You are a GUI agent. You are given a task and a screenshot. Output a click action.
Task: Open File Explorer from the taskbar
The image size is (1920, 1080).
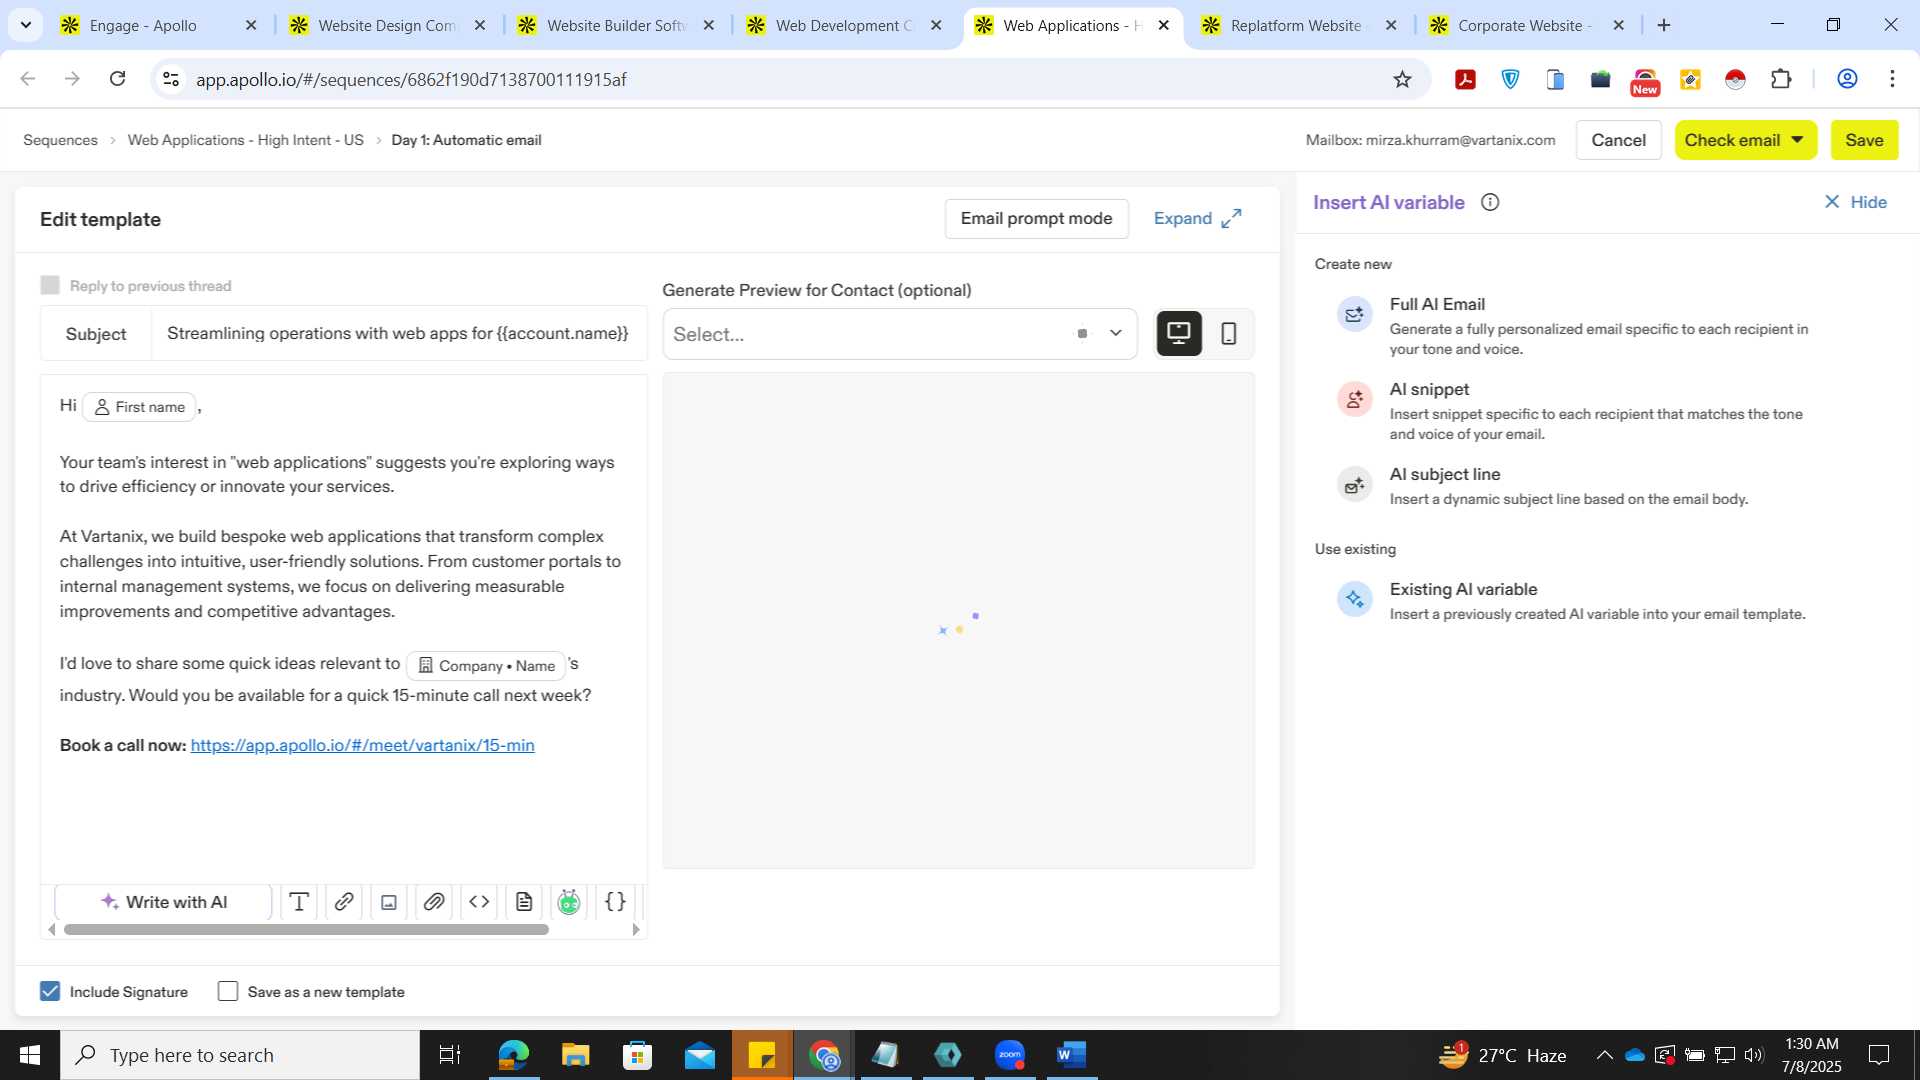click(575, 1055)
